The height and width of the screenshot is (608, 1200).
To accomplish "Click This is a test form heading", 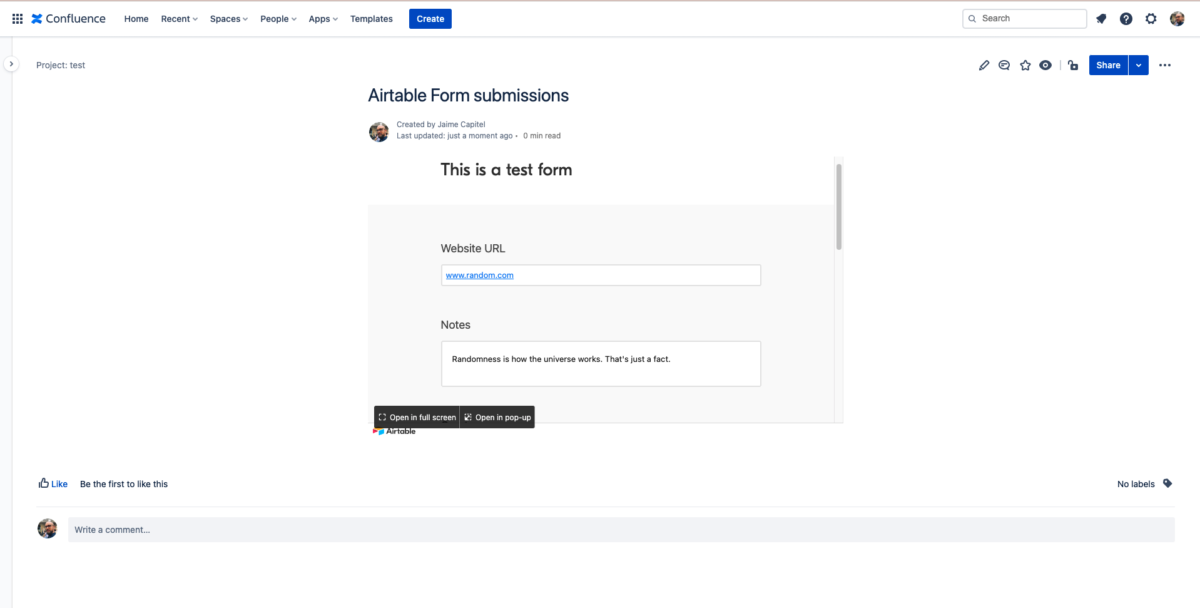I will pyautogui.click(x=506, y=170).
